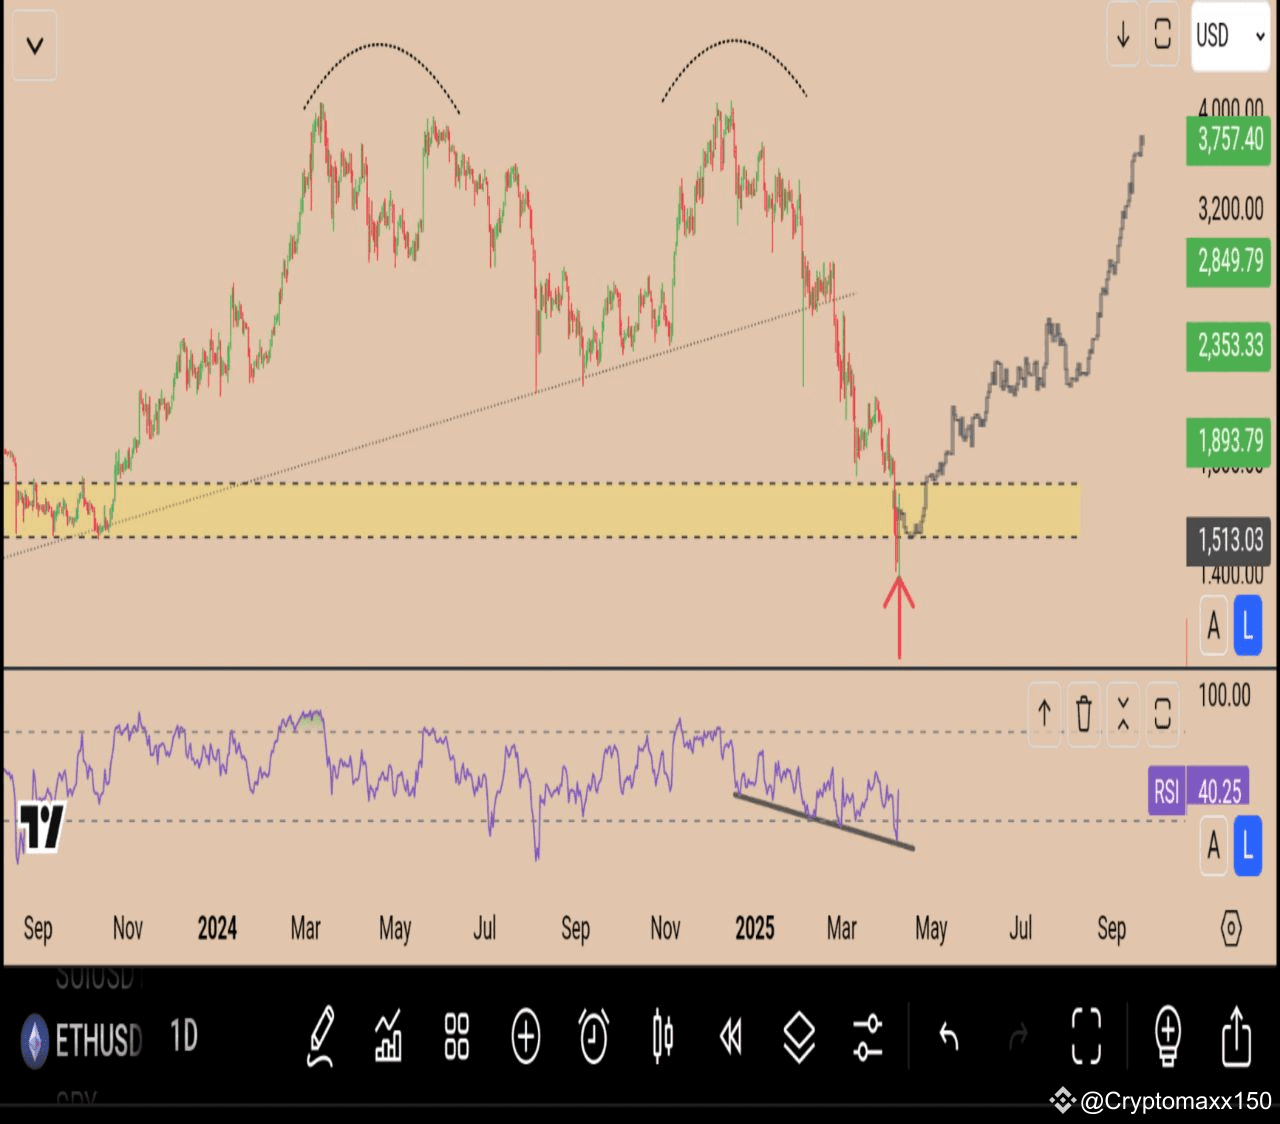The width and height of the screenshot is (1280, 1124).
Task: Click the 100.00 RSI axis value
Action: [1224, 695]
